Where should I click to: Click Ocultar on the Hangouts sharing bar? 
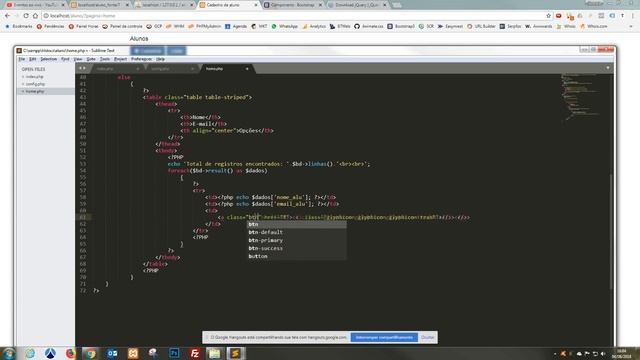point(427,338)
